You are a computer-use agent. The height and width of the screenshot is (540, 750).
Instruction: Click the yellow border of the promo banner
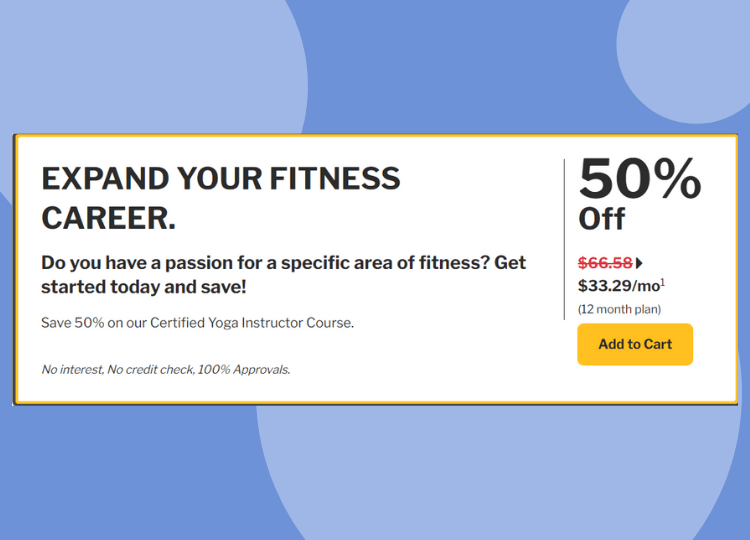pyautogui.click(x=375, y=137)
